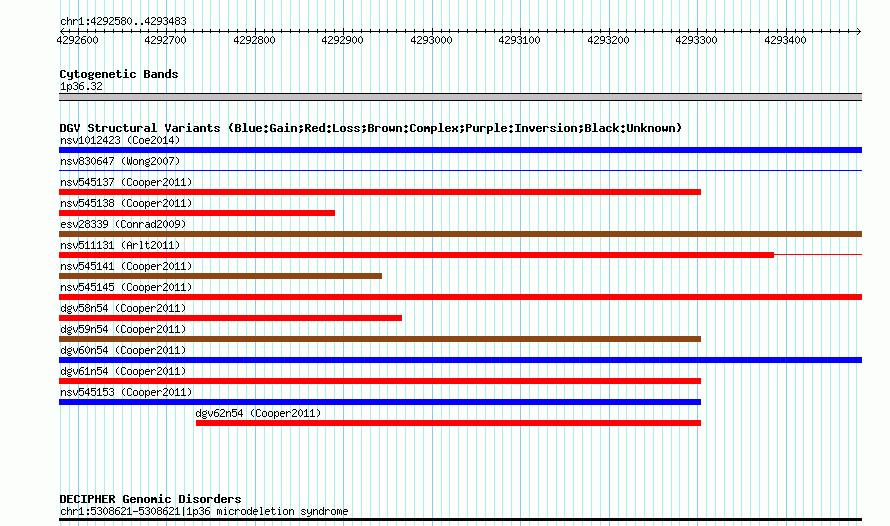Select the blue nsv545153 gain bar
890x526 pixels.
point(380,402)
